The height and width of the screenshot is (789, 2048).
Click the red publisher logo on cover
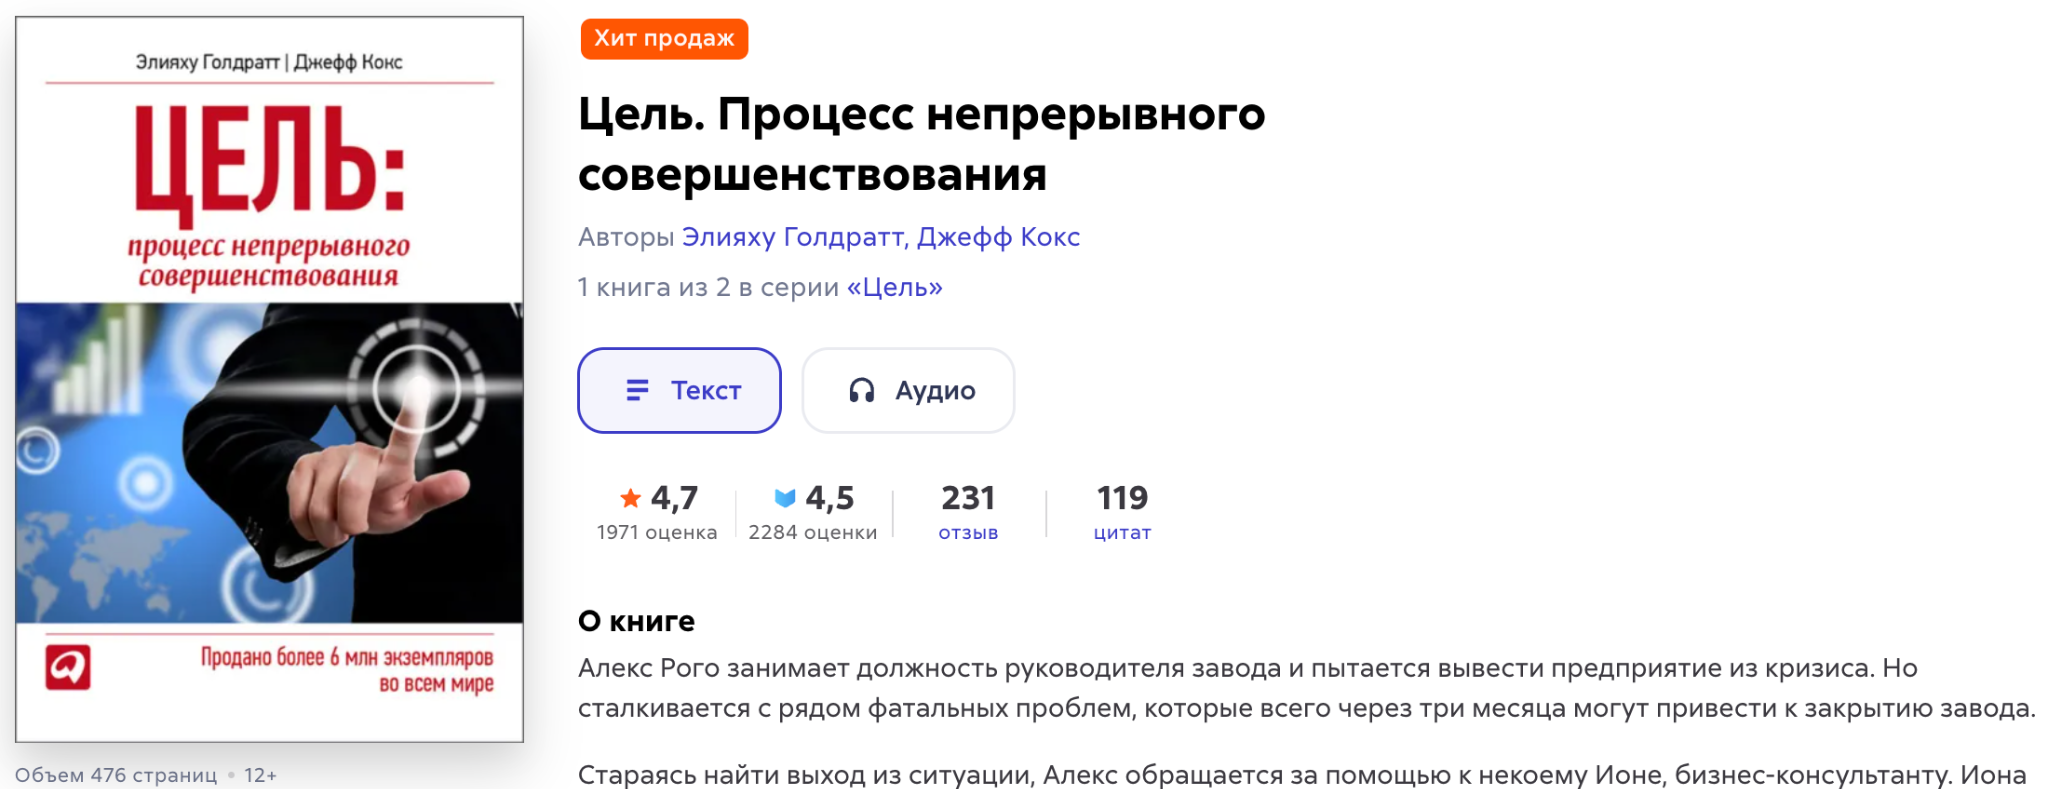tap(68, 667)
